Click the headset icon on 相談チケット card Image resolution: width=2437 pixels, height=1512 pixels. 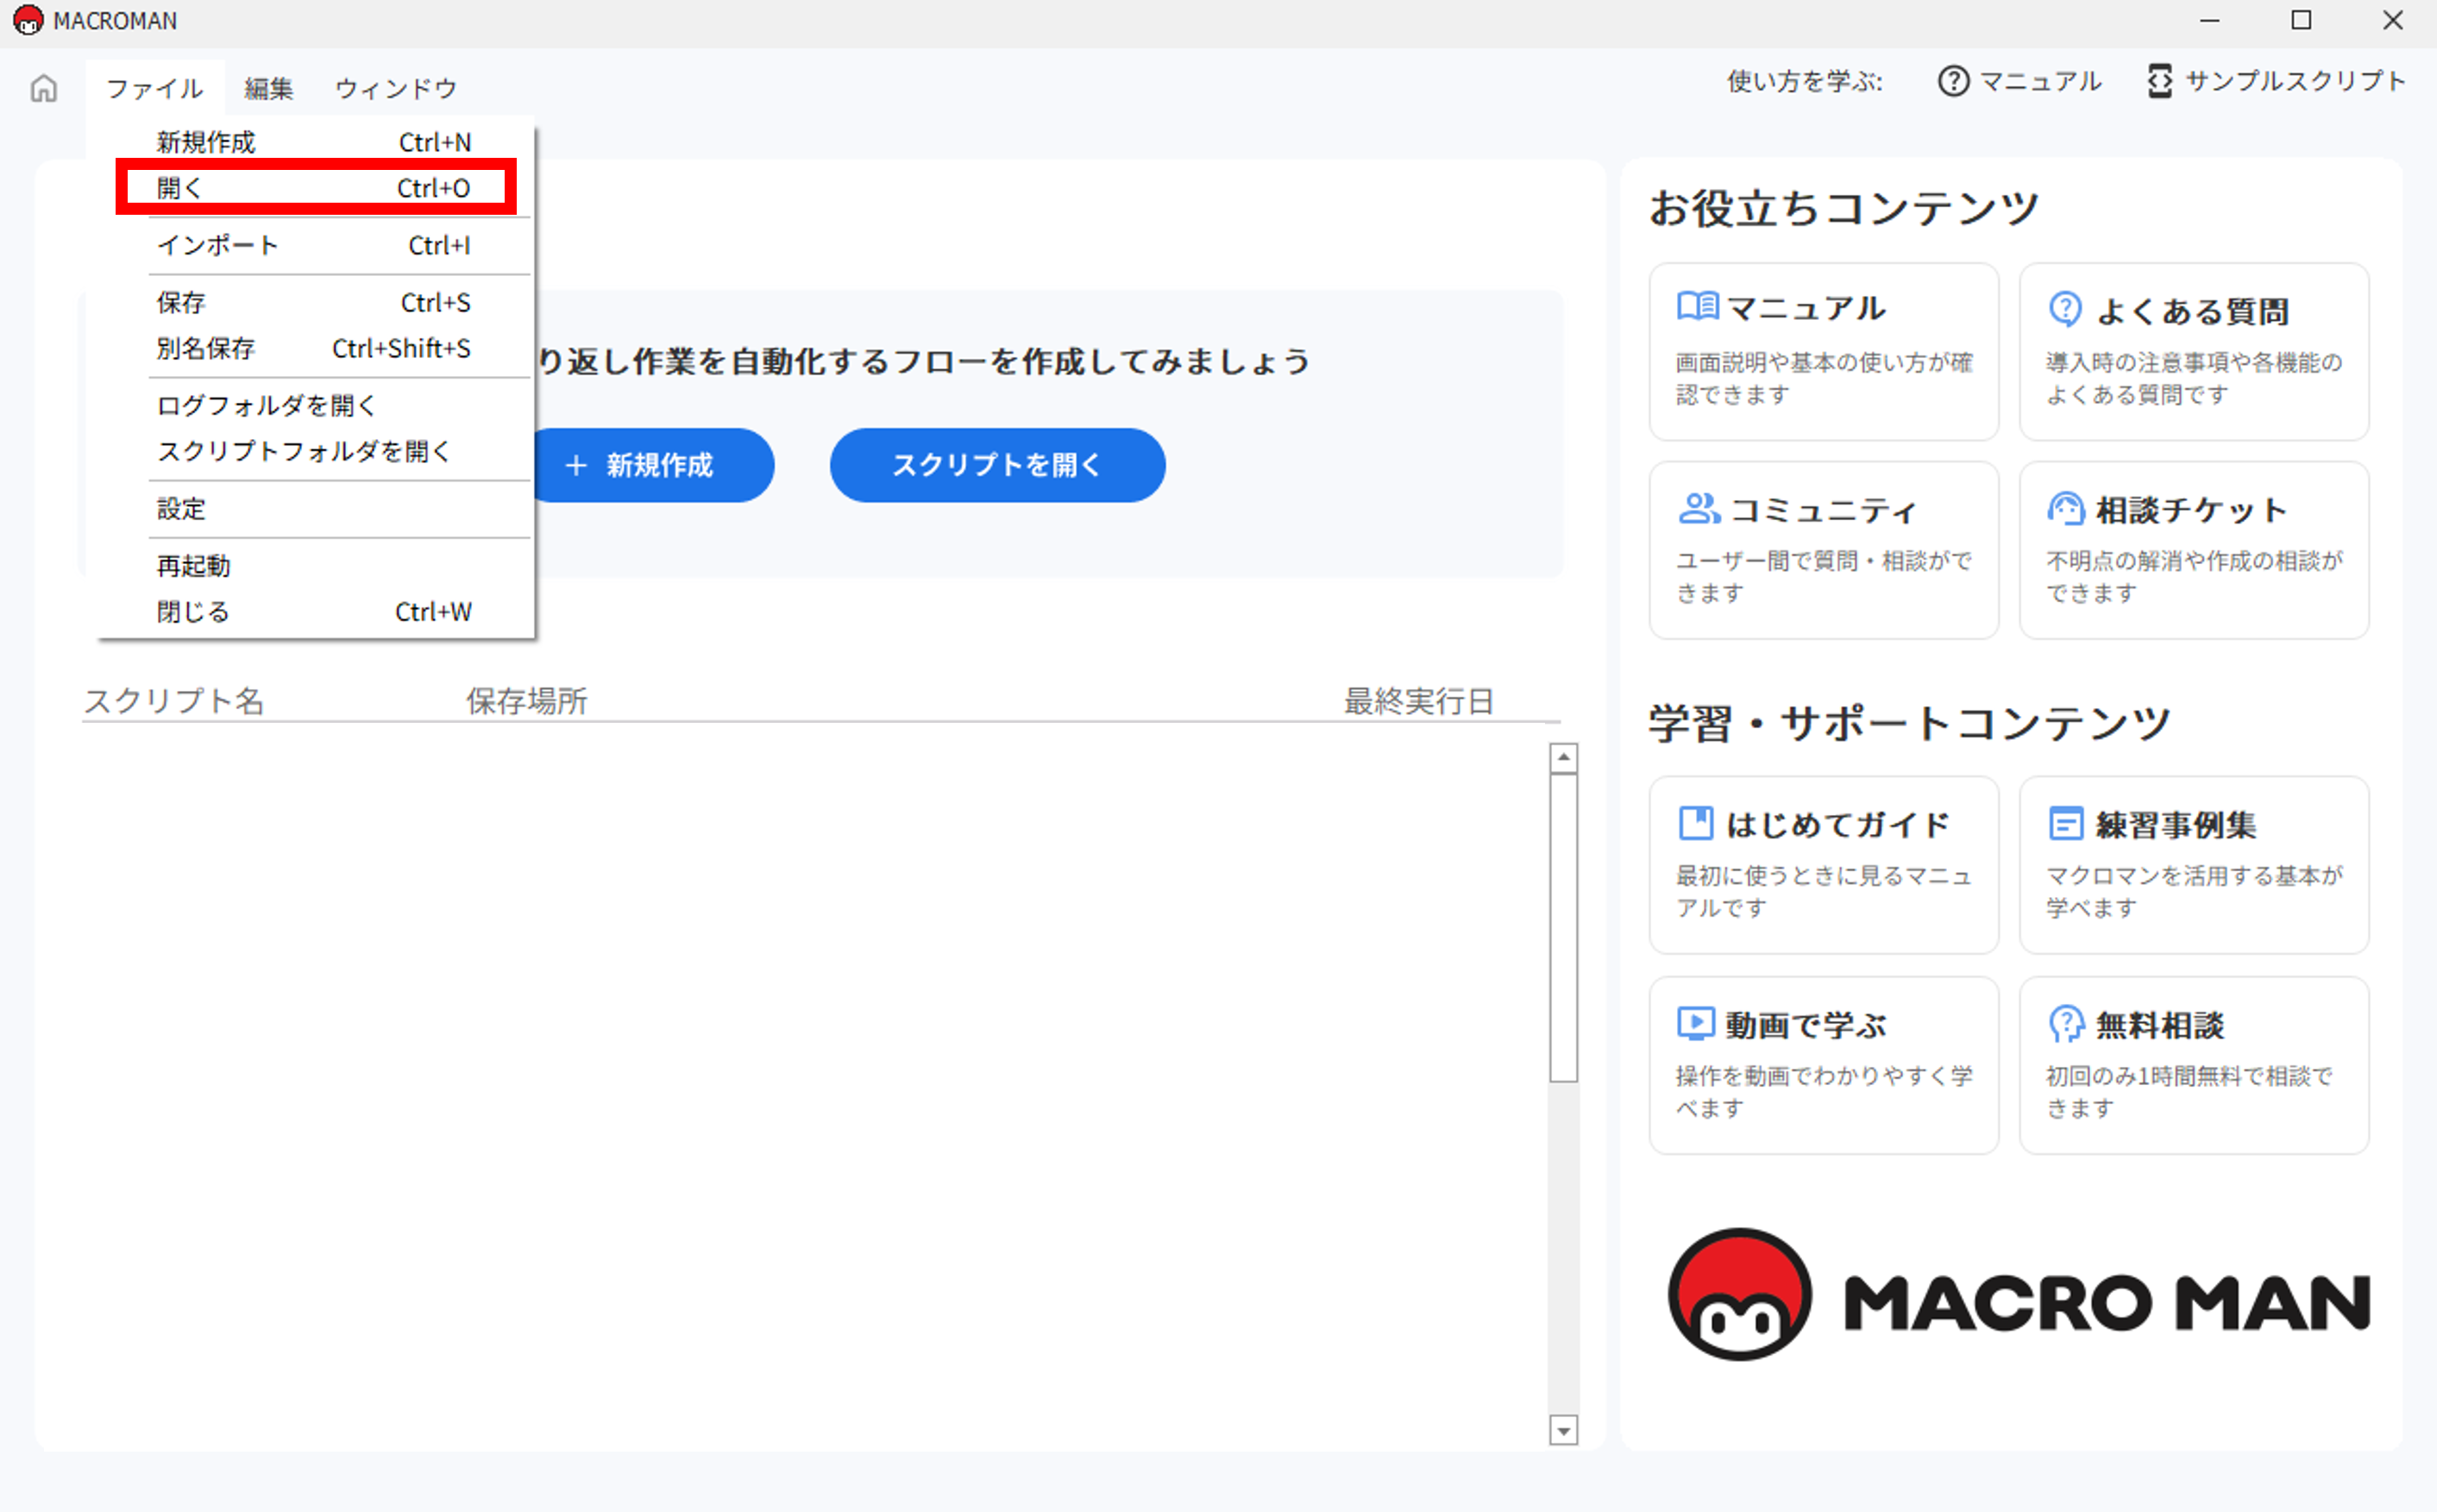tap(2065, 508)
